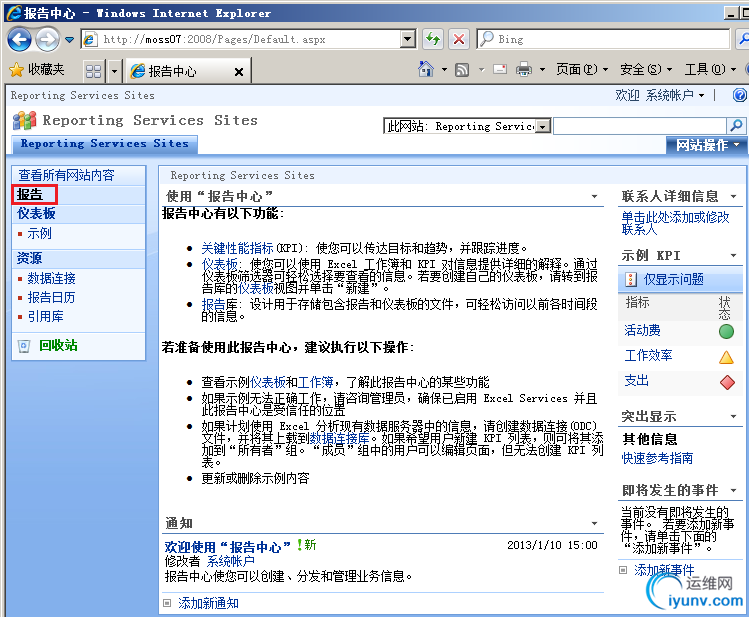Click the Reporting Services Sites breadcrumb link
The height and width of the screenshot is (617, 749).
click(x=83, y=95)
